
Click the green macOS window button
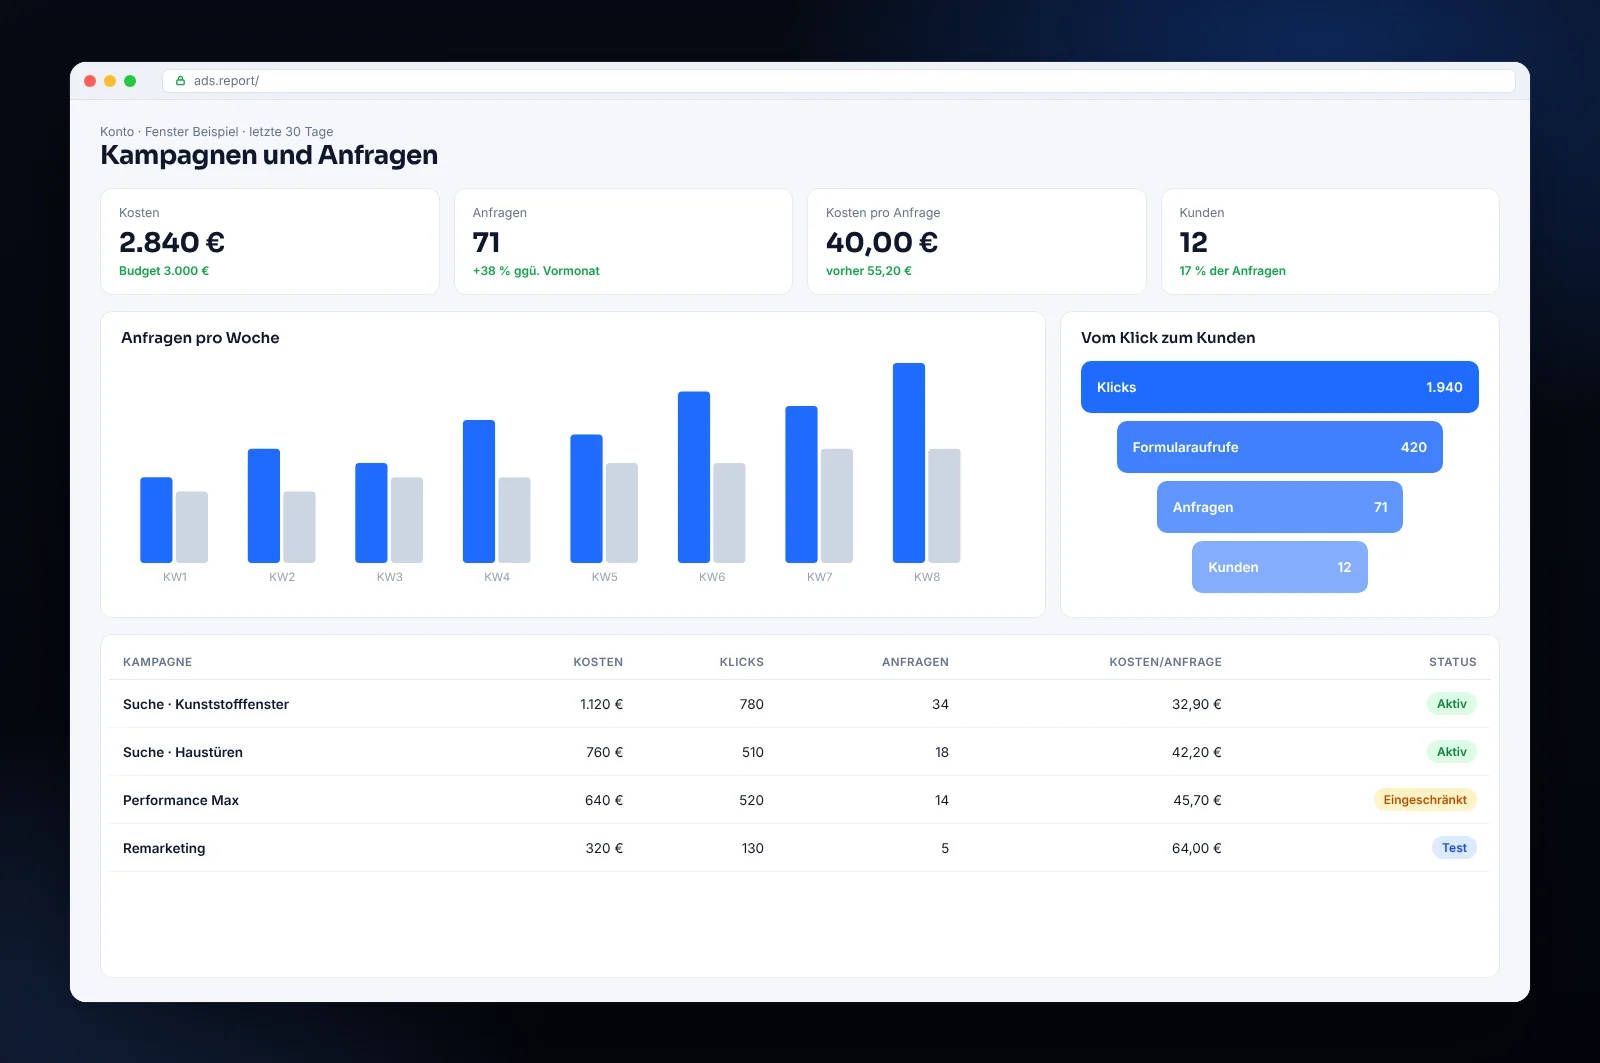(x=130, y=81)
